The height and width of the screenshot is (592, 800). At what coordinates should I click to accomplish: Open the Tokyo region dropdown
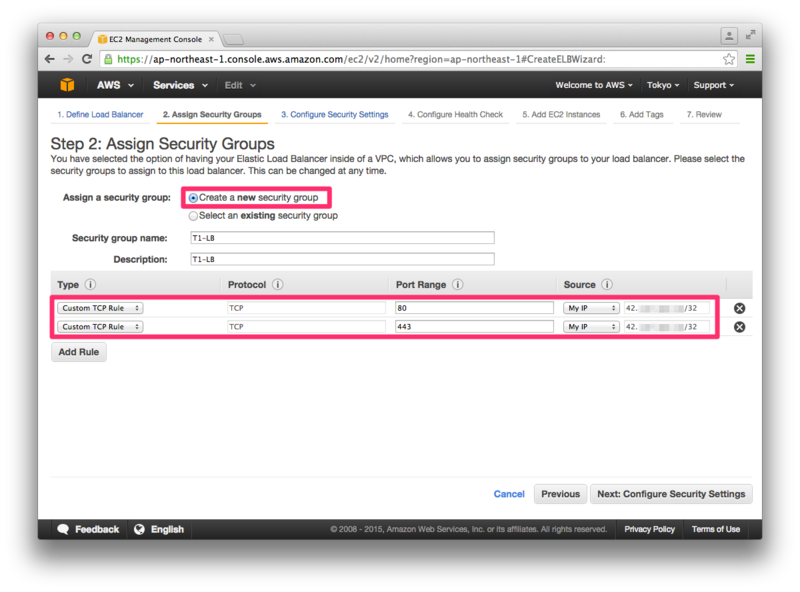[x=663, y=85]
